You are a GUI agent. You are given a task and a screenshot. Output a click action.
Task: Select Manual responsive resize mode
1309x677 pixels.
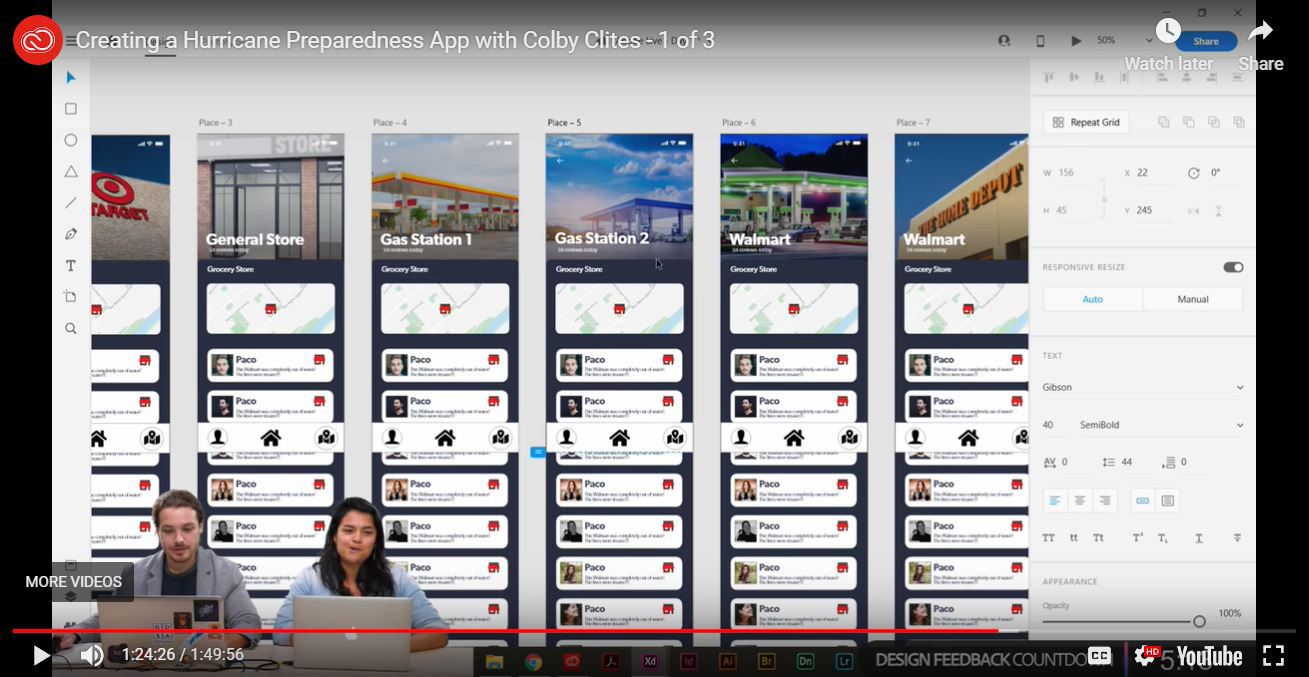point(1193,299)
